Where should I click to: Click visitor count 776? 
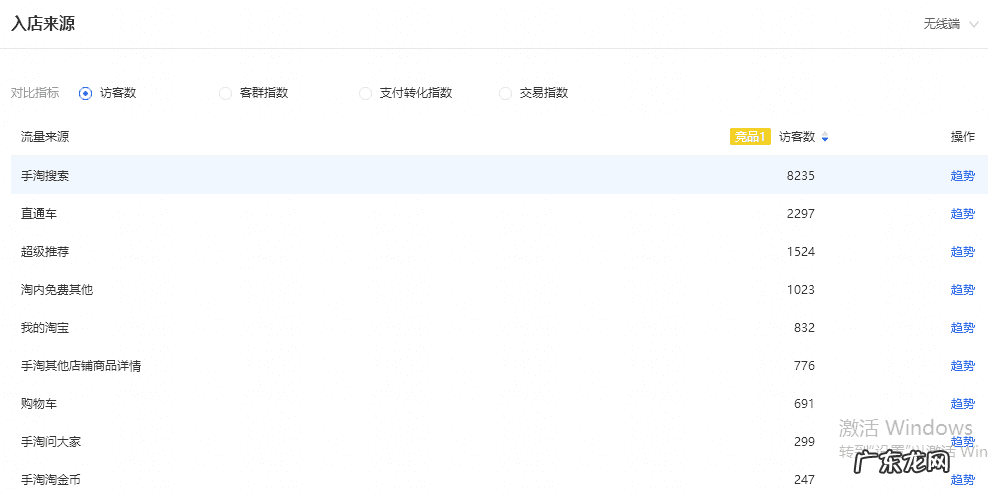click(804, 366)
